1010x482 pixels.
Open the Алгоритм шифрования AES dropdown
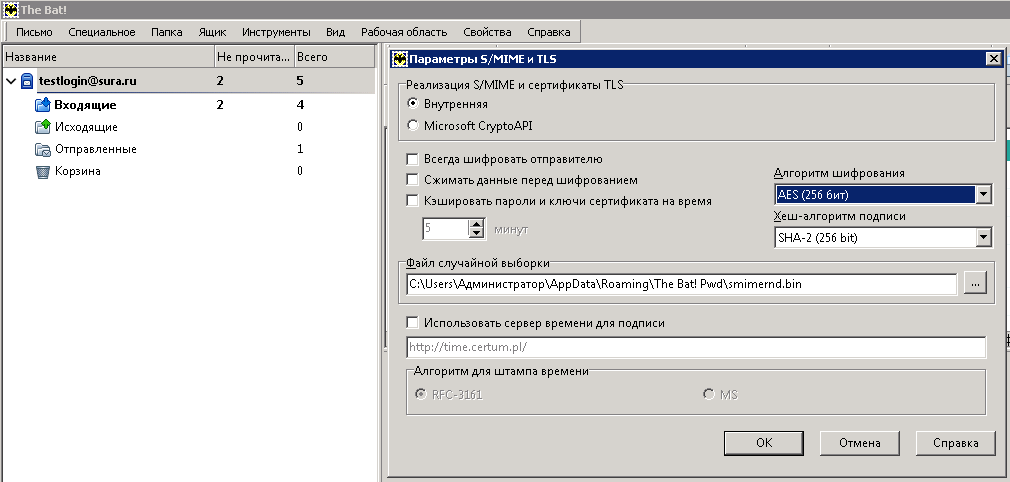coord(983,194)
